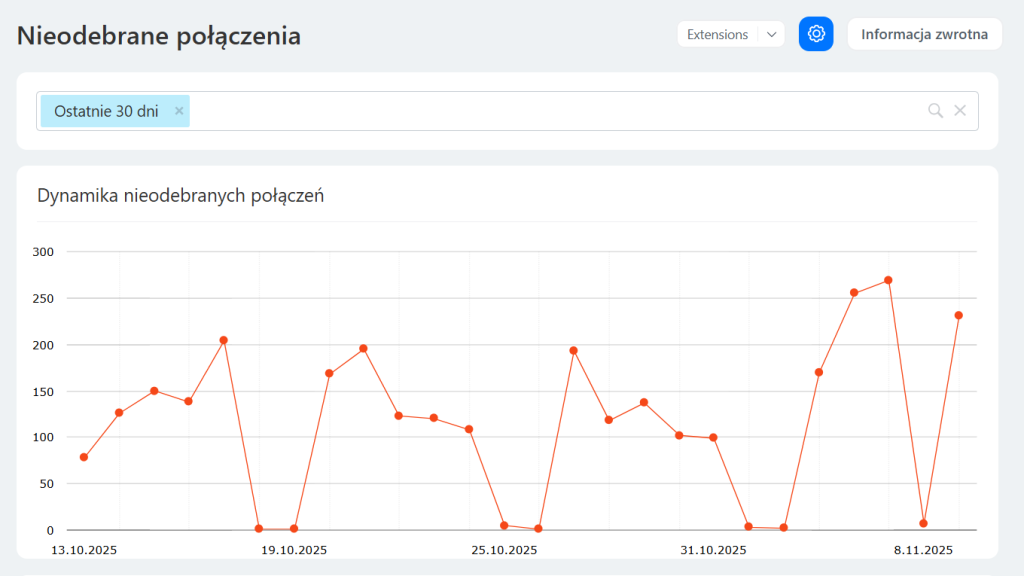Click the last data point at chart's right end

pyautogui.click(x=958, y=315)
